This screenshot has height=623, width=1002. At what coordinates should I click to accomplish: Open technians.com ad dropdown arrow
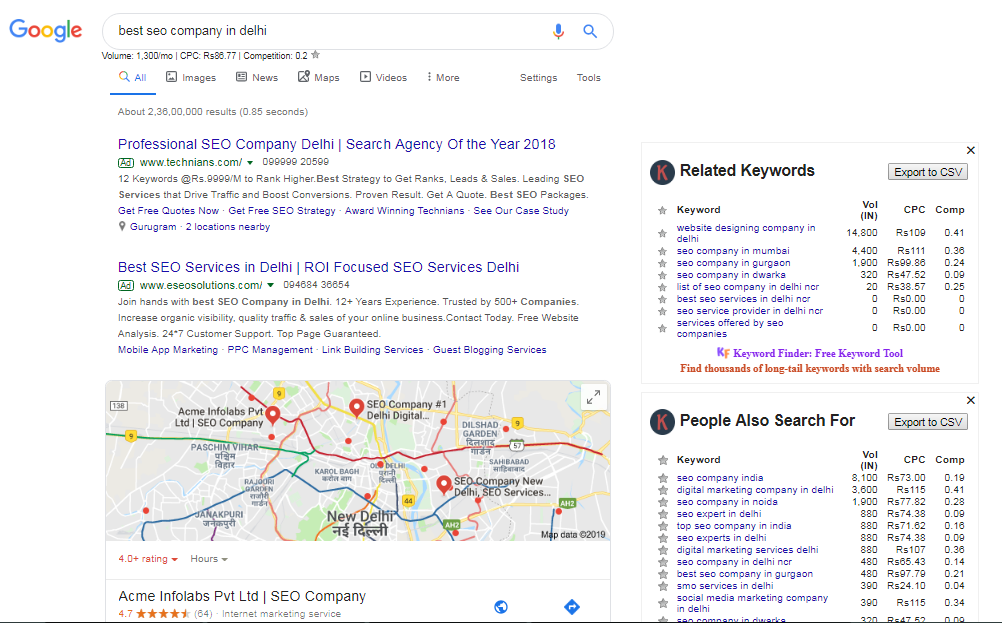(250, 163)
